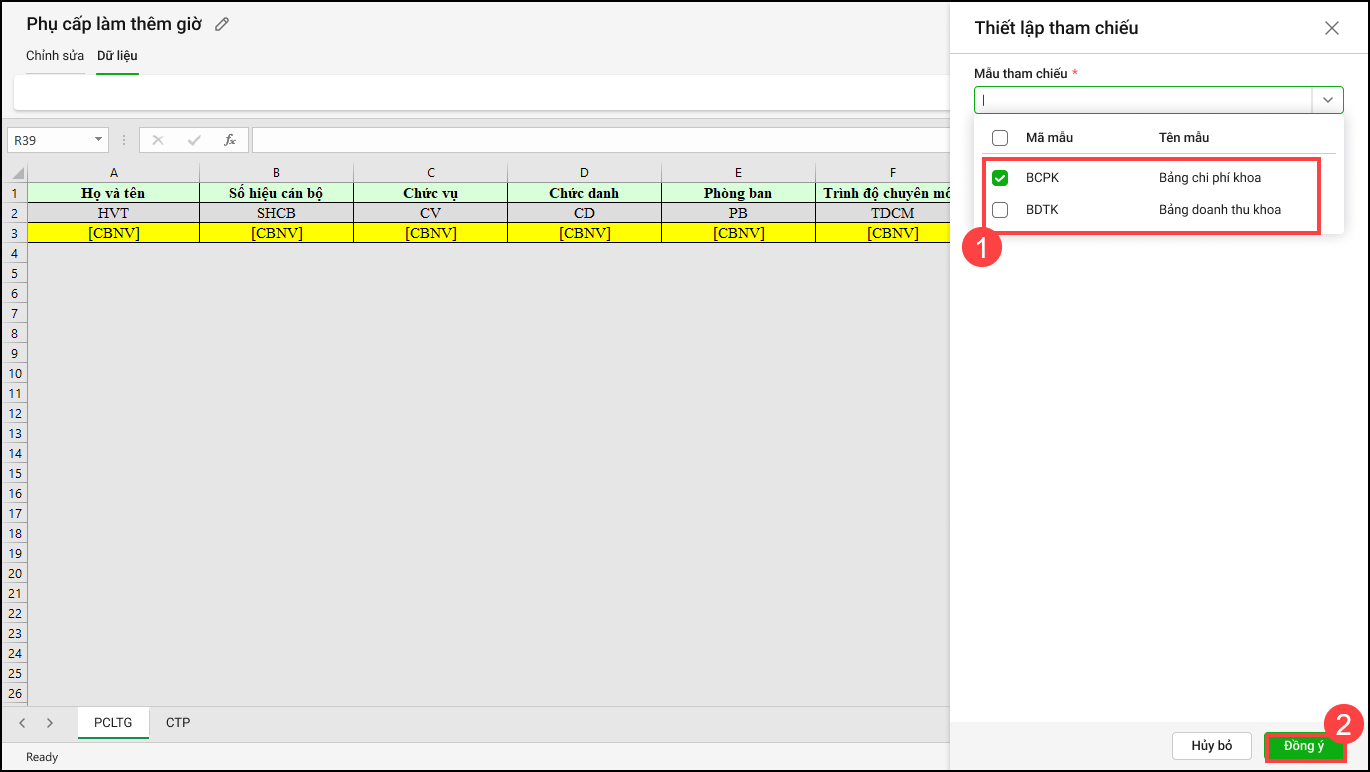Screen dimensions: 1370x772
Task: Expand the Mẫu tham chiếu dropdown arrow
Action: point(1327,100)
